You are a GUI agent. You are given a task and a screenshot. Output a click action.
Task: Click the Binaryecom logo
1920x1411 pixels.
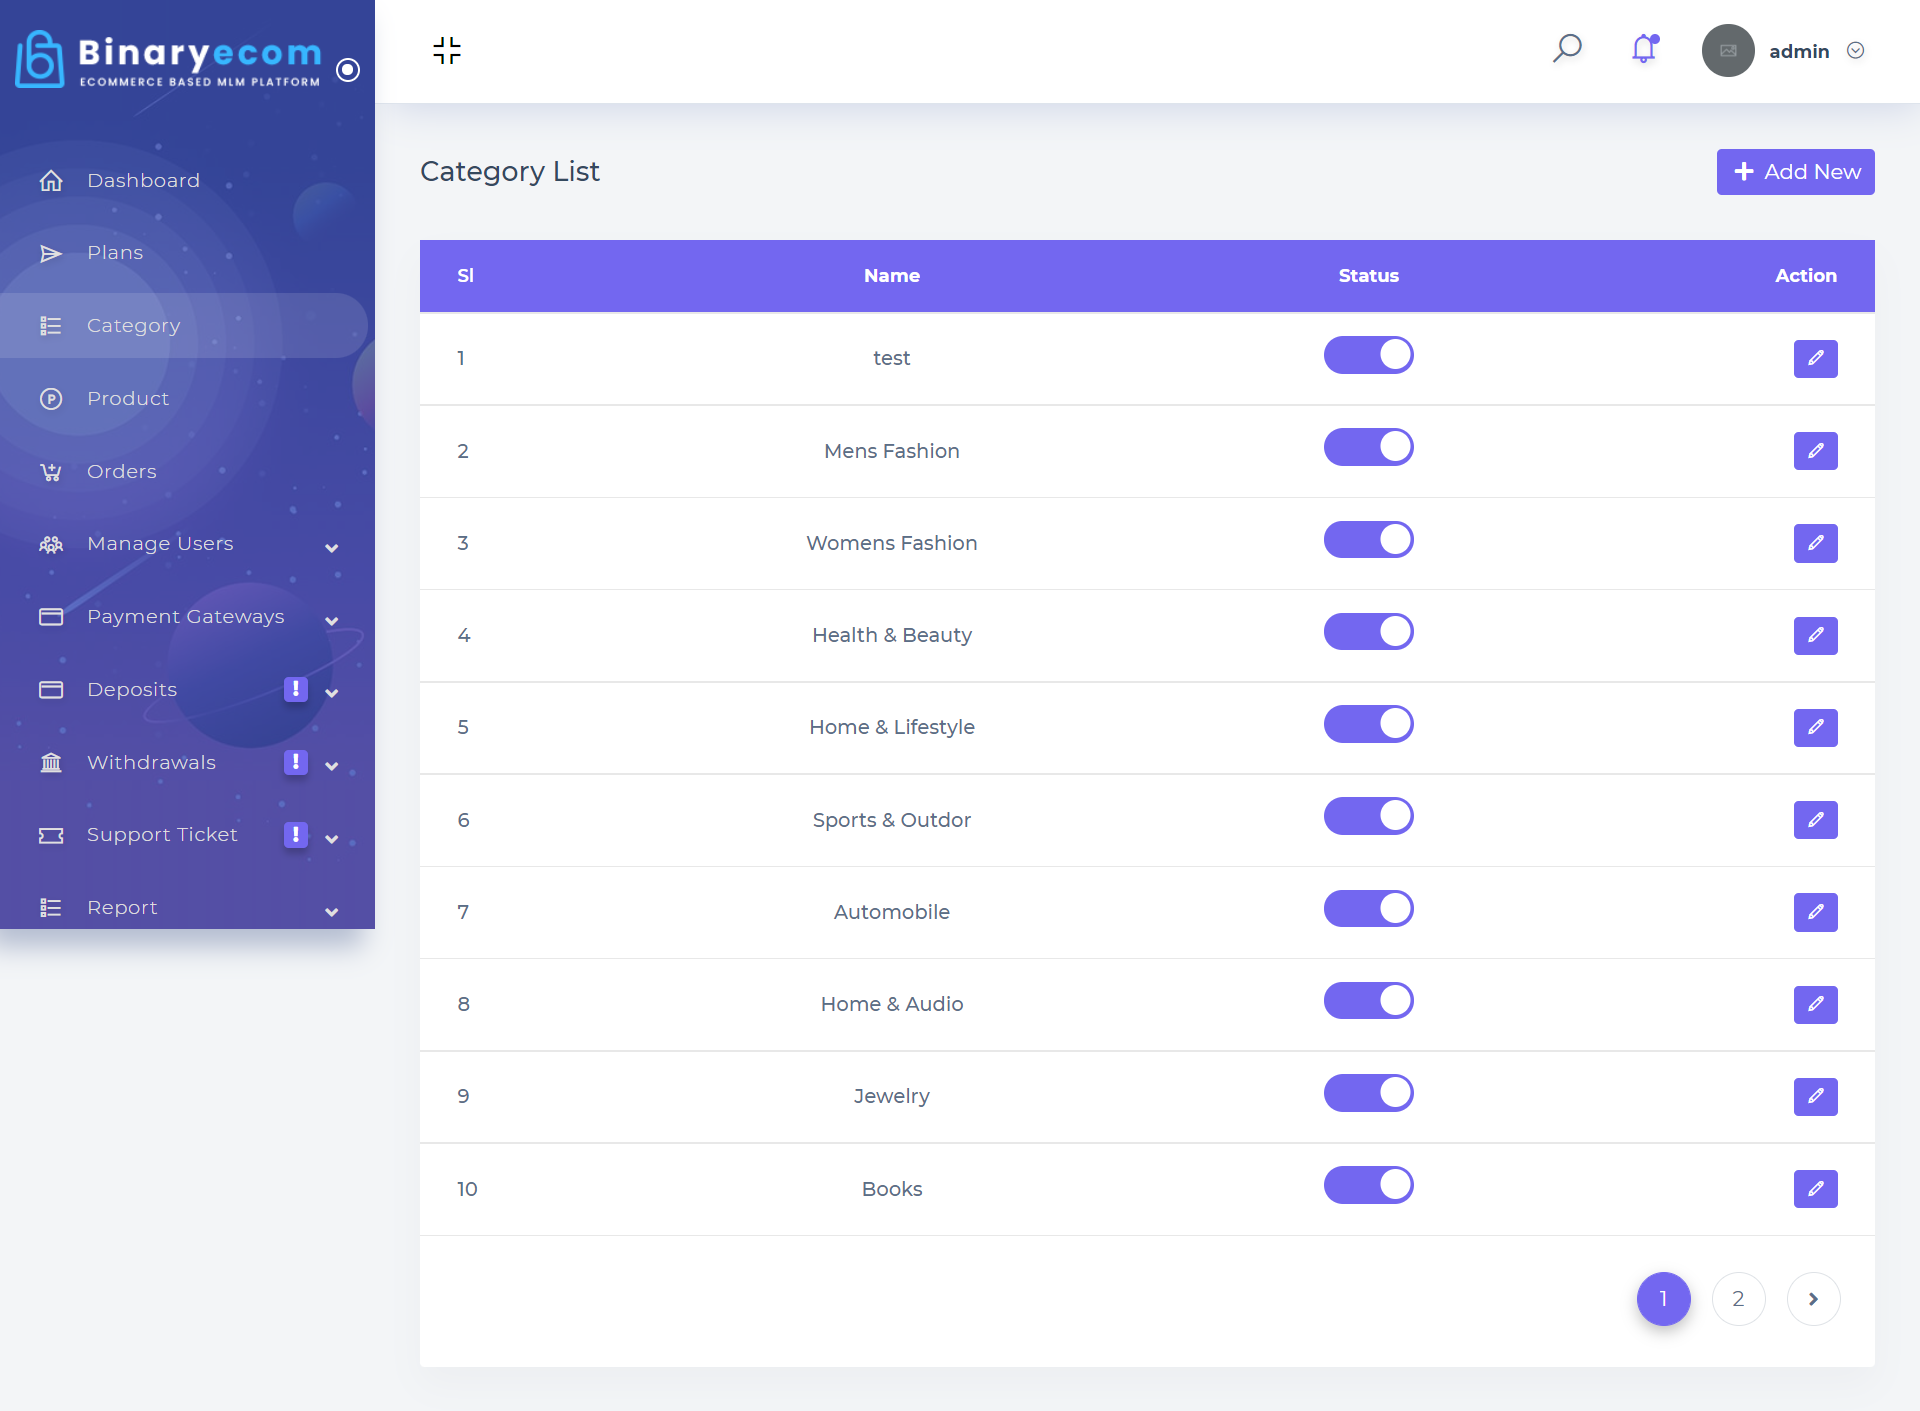click(170, 59)
